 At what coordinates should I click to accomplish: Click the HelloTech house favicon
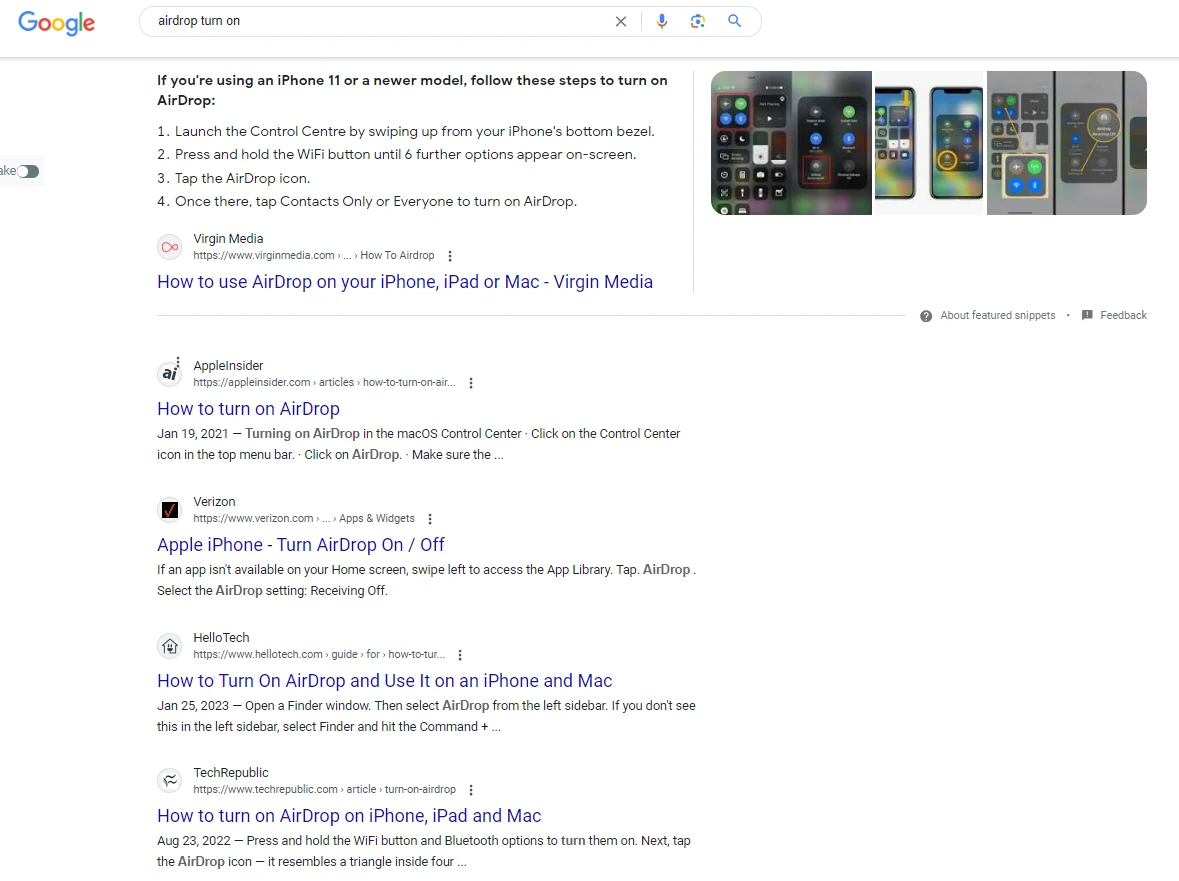coord(170,646)
